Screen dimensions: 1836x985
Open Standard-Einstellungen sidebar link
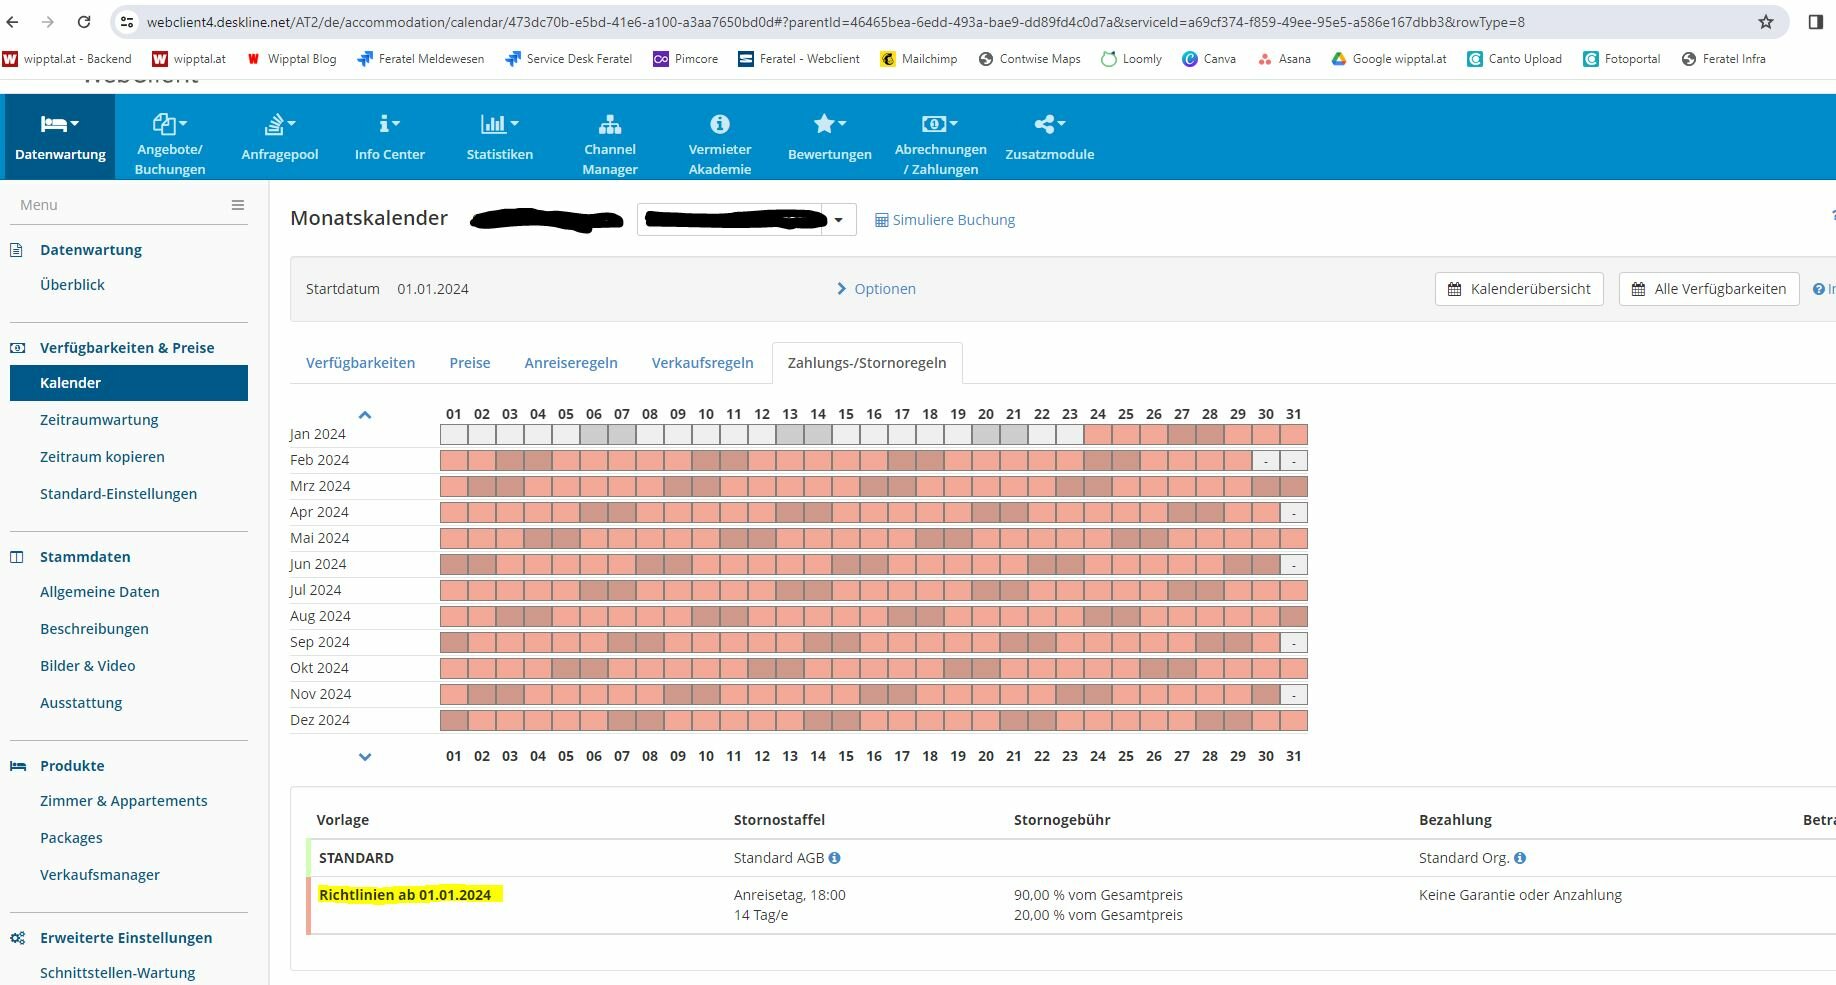118,494
